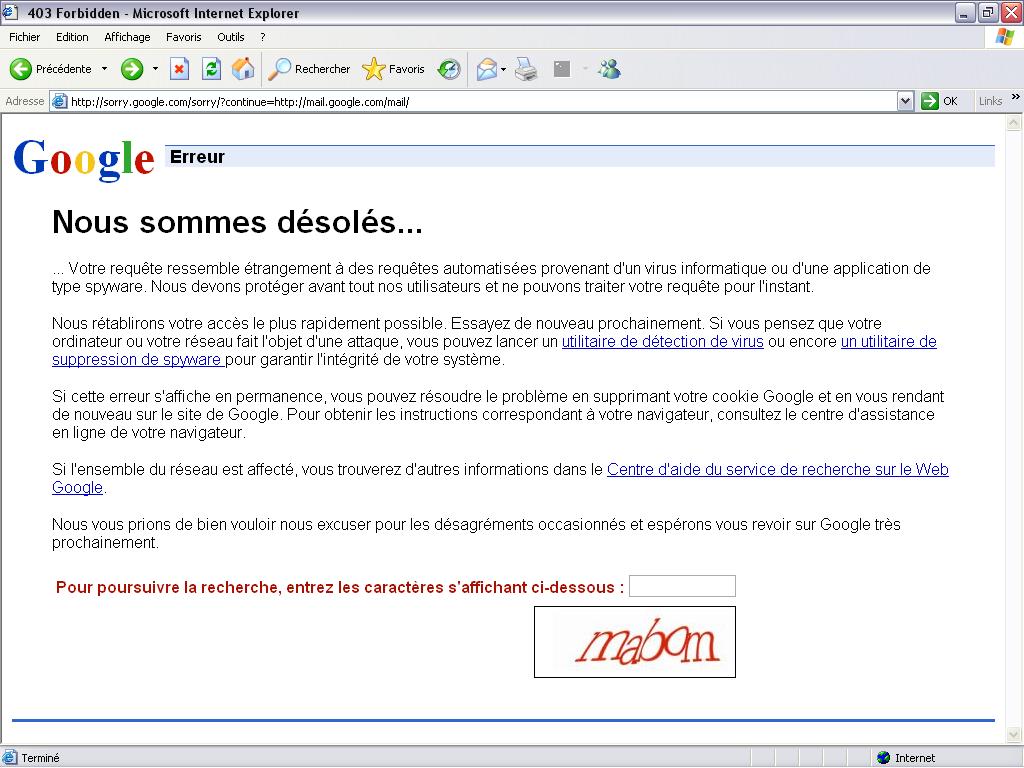Click the mabom captcha image

(635, 642)
